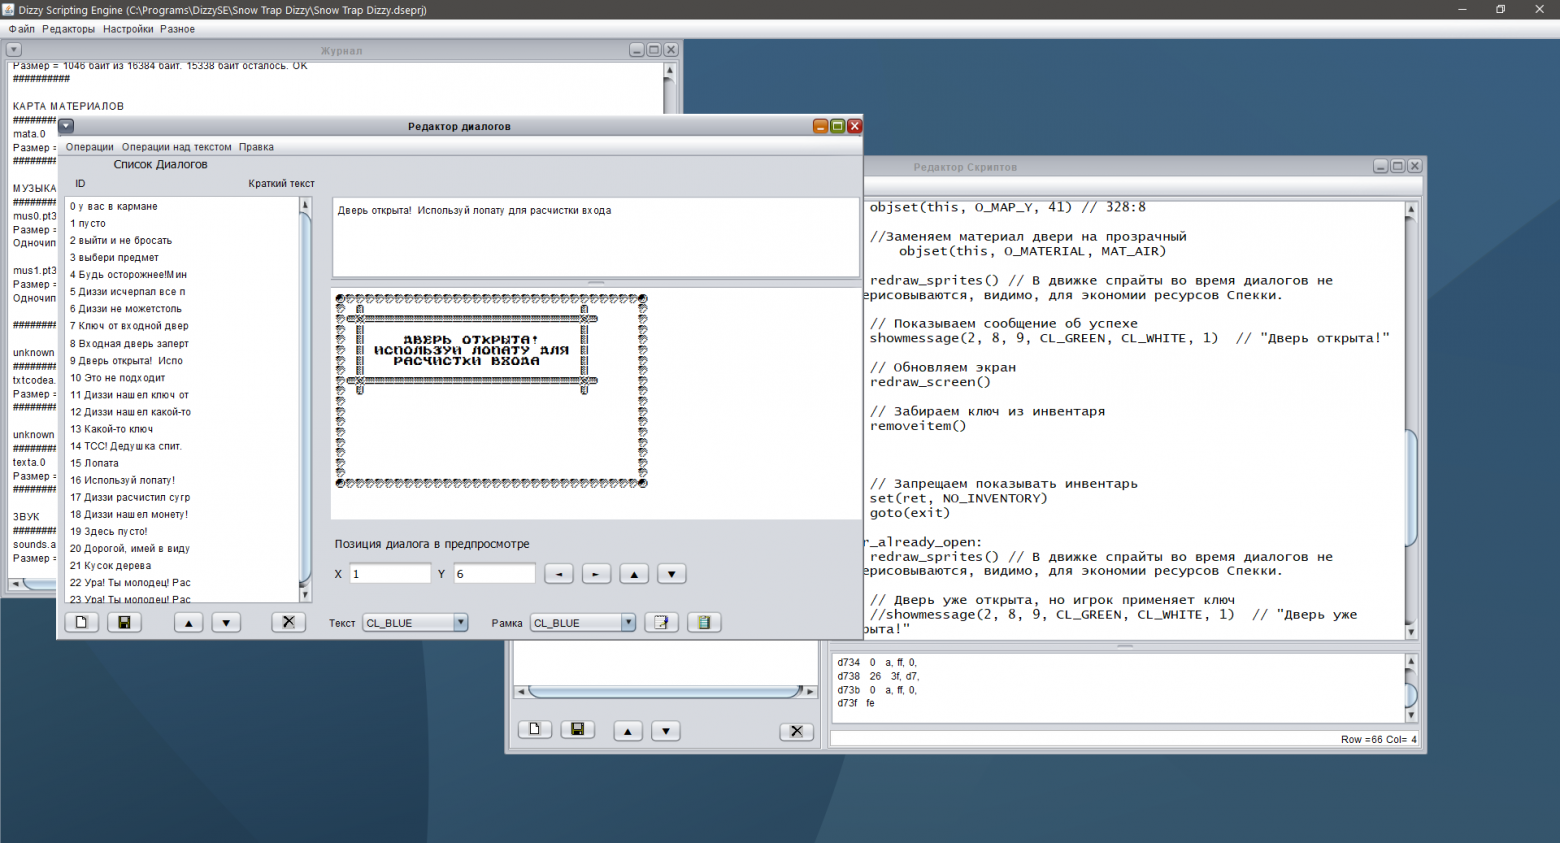Click the X position input field
The width and height of the screenshot is (1560, 843).
390,574
